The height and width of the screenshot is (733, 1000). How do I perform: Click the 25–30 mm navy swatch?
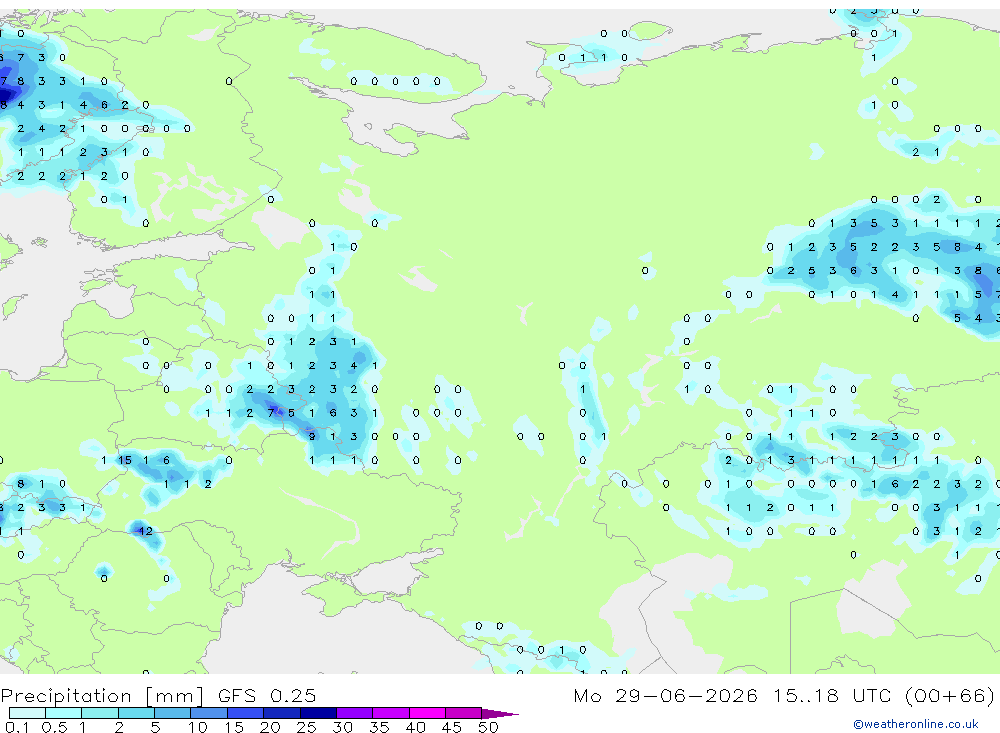[x=318, y=713]
